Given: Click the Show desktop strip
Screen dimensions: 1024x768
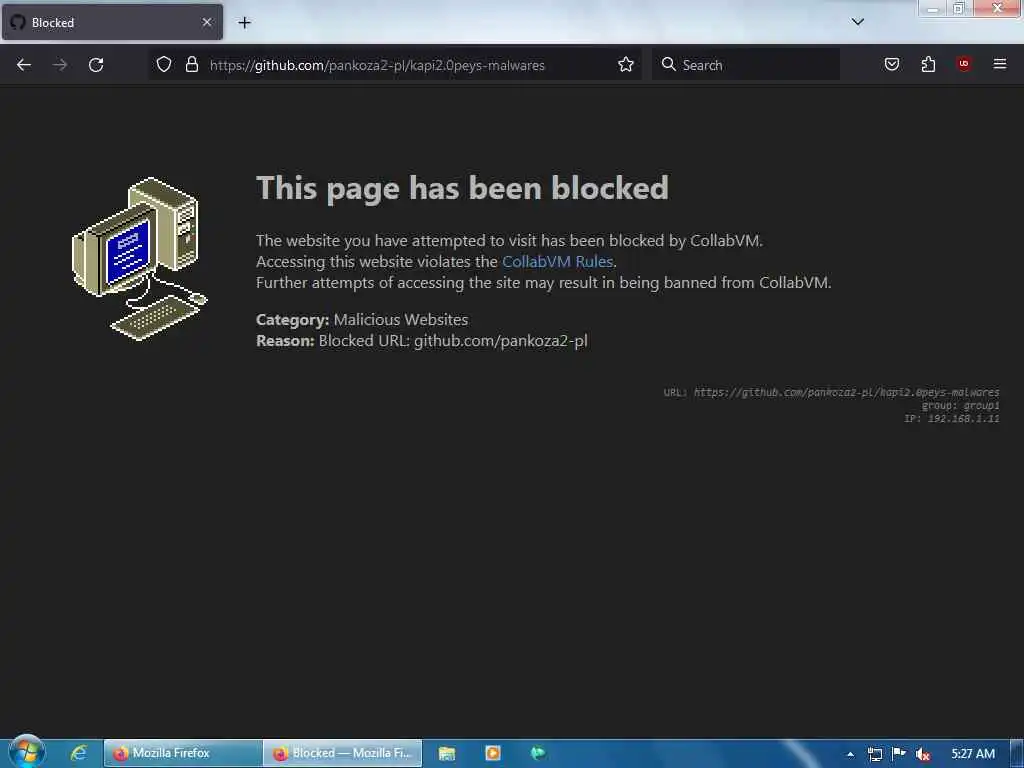Looking at the screenshot, I should [1017, 754].
